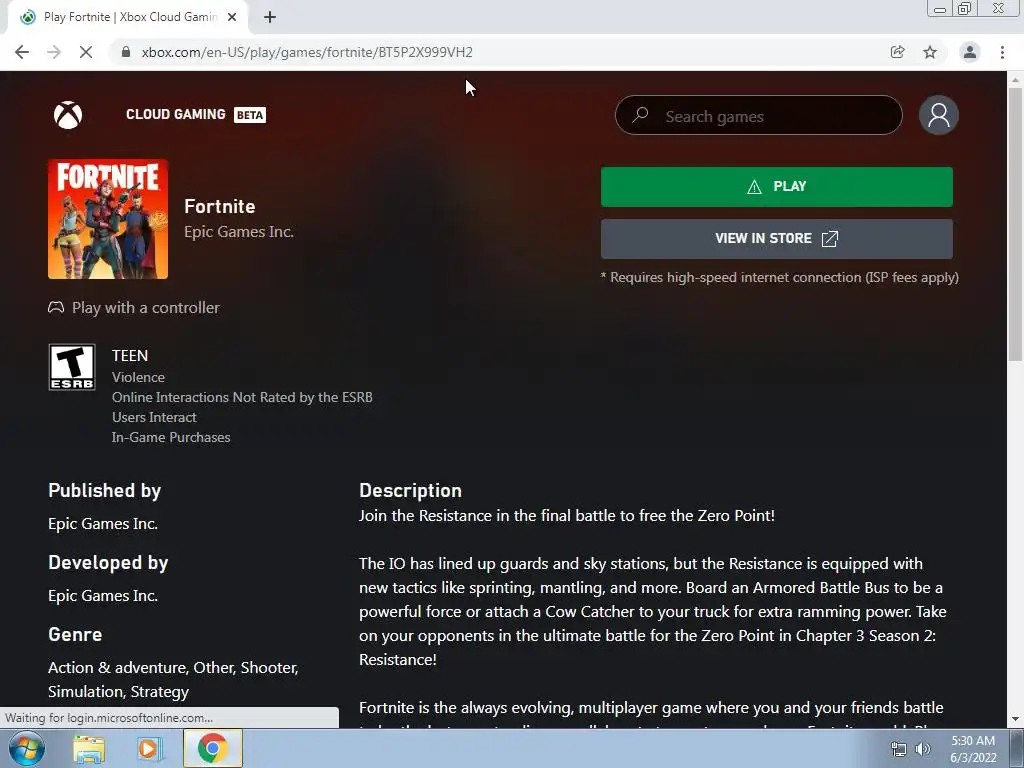Click the page vertical scrollbar thumb

(x=1015, y=223)
